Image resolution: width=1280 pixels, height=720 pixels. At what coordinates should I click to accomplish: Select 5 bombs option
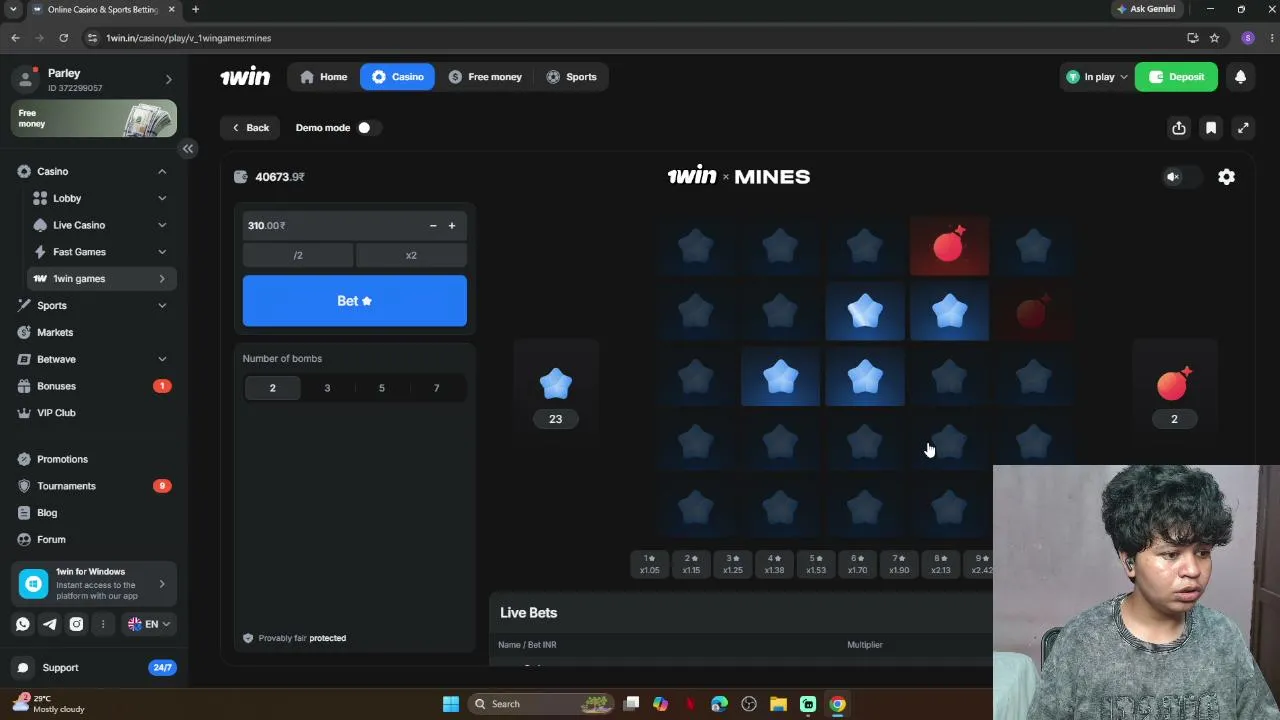[x=381, y=388]
